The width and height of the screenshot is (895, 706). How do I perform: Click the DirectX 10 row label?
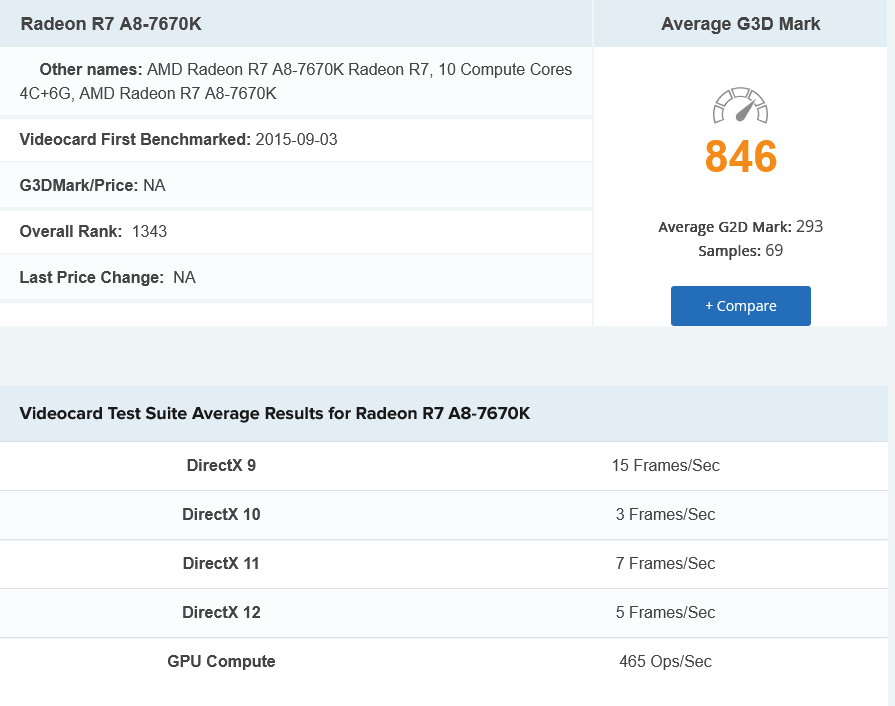(x=221, y=515)
